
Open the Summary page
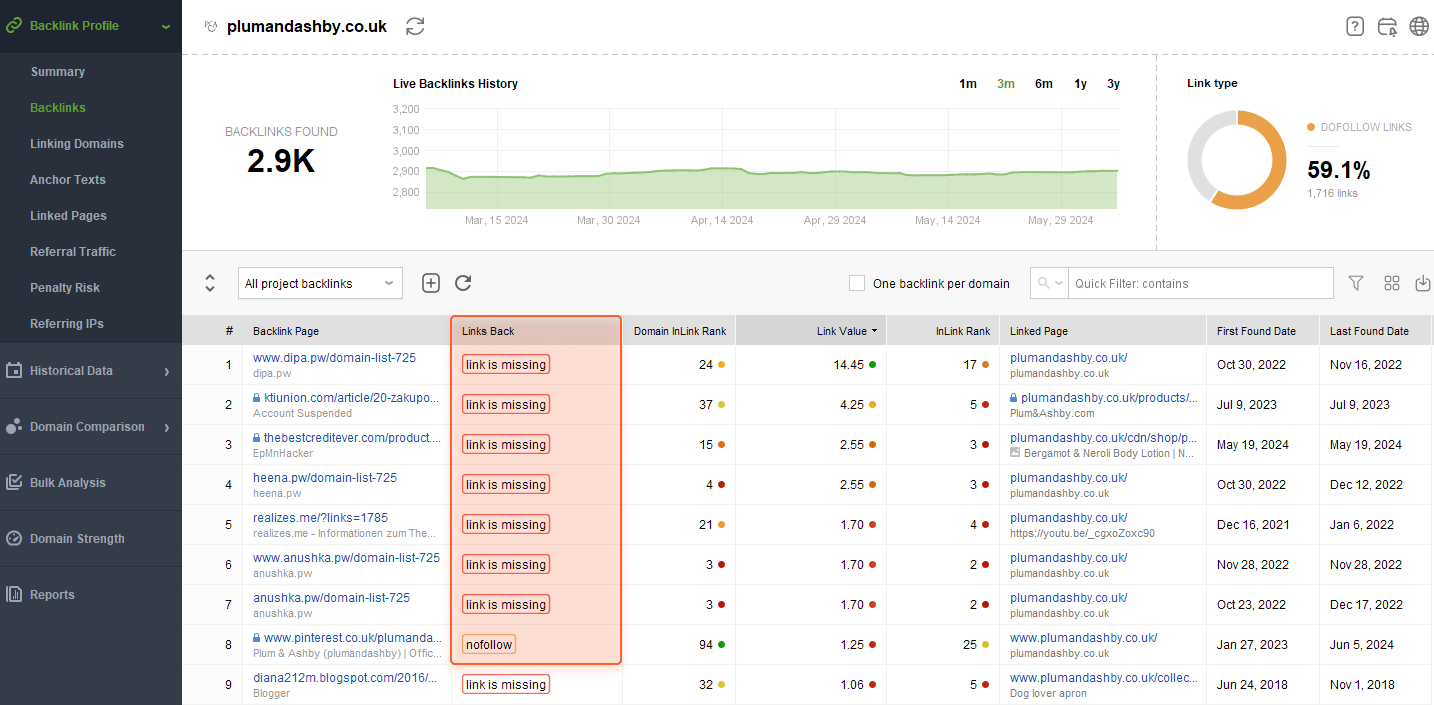tap(57, 72)
